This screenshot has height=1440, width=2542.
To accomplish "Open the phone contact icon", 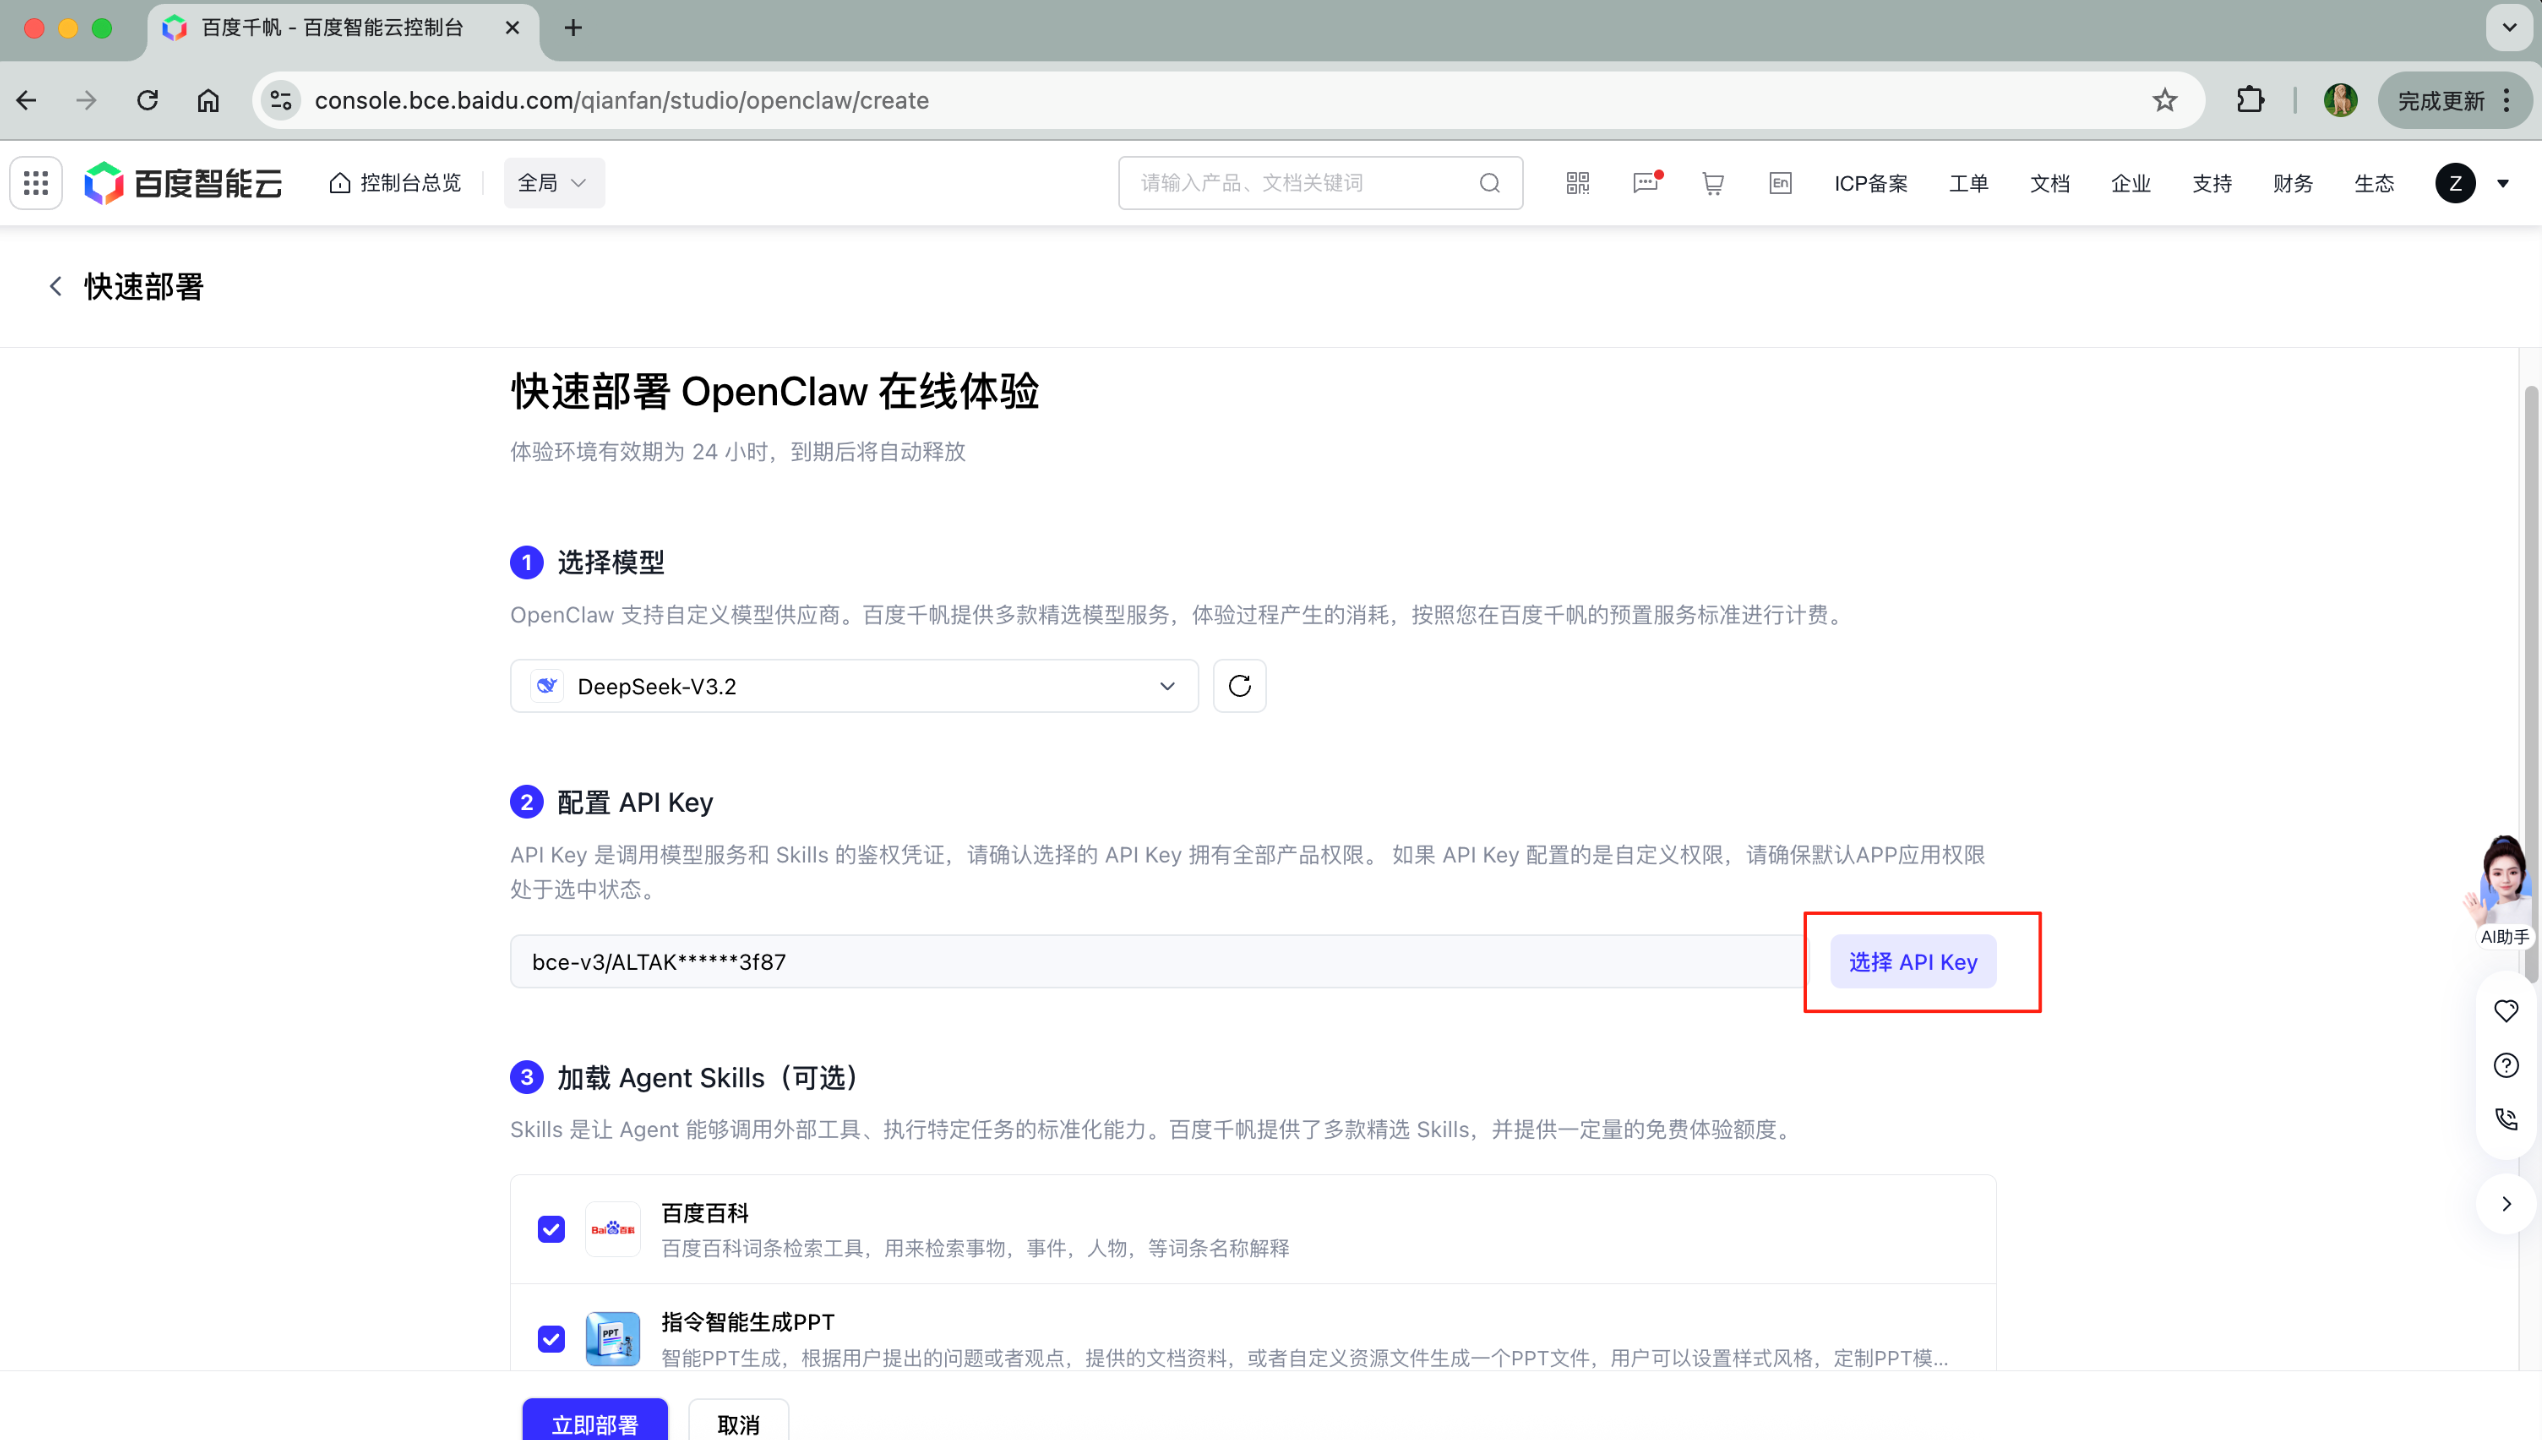I will [x=2505, y=1119].
